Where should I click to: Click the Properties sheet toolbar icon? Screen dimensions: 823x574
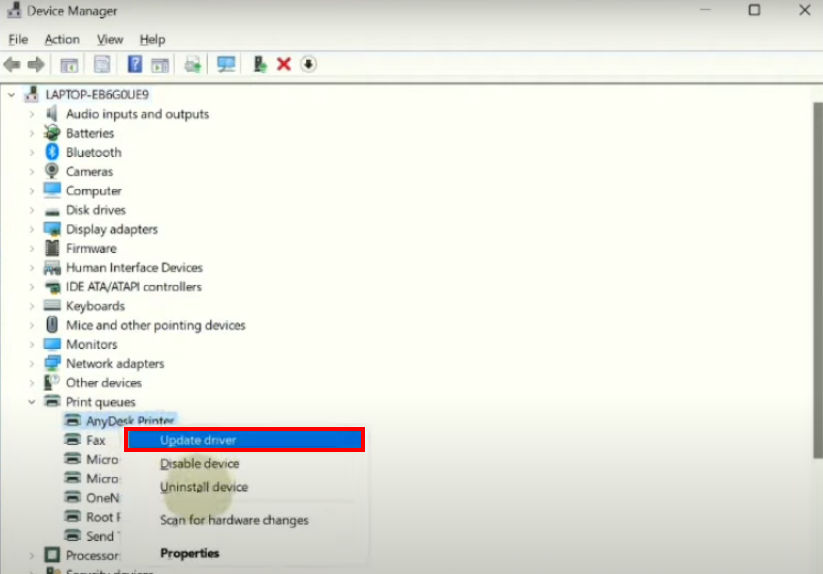coord(102,65)
